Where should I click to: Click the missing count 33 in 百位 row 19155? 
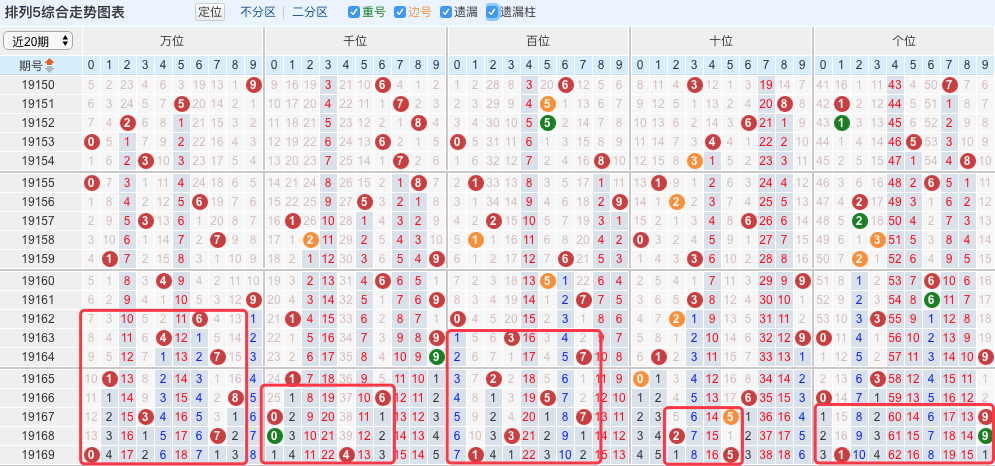point(493,183)
